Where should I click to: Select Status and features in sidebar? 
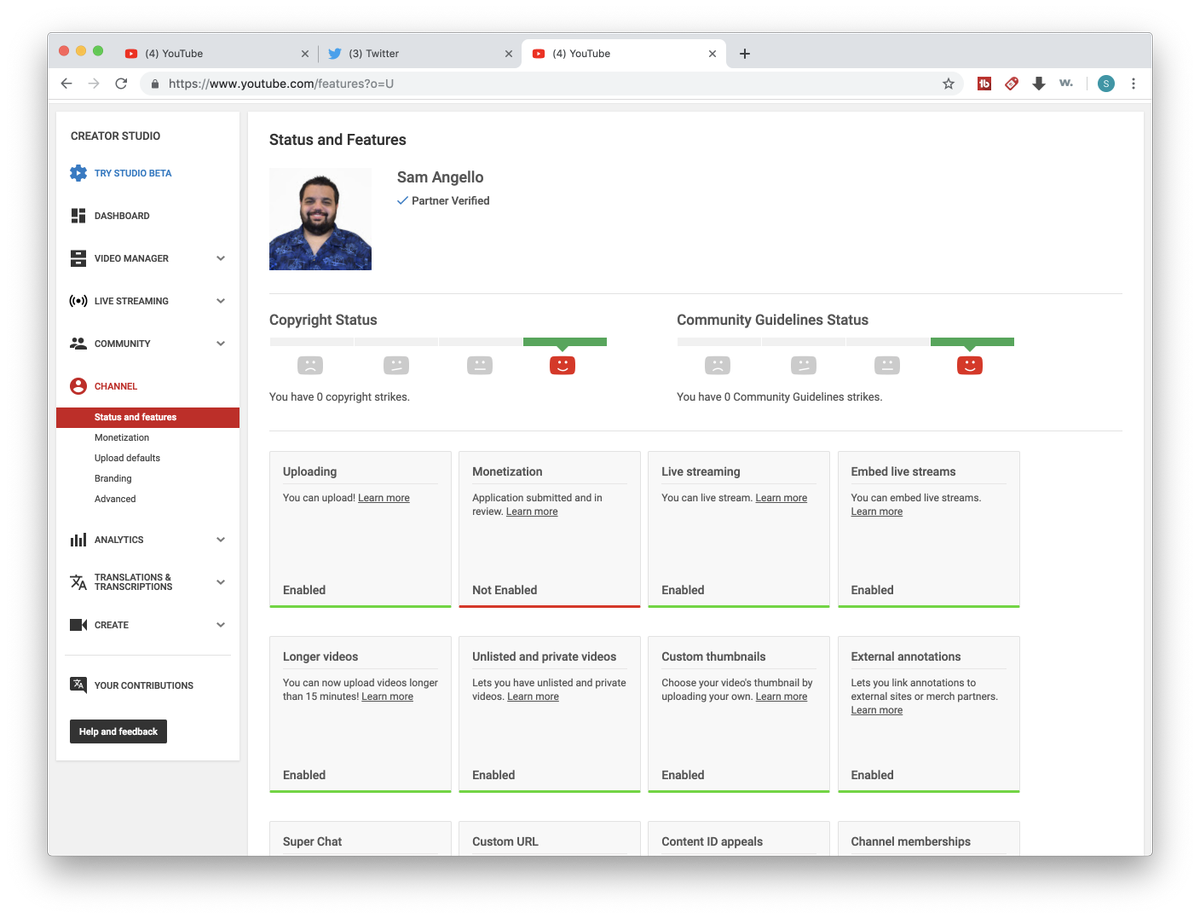(148, 417)
